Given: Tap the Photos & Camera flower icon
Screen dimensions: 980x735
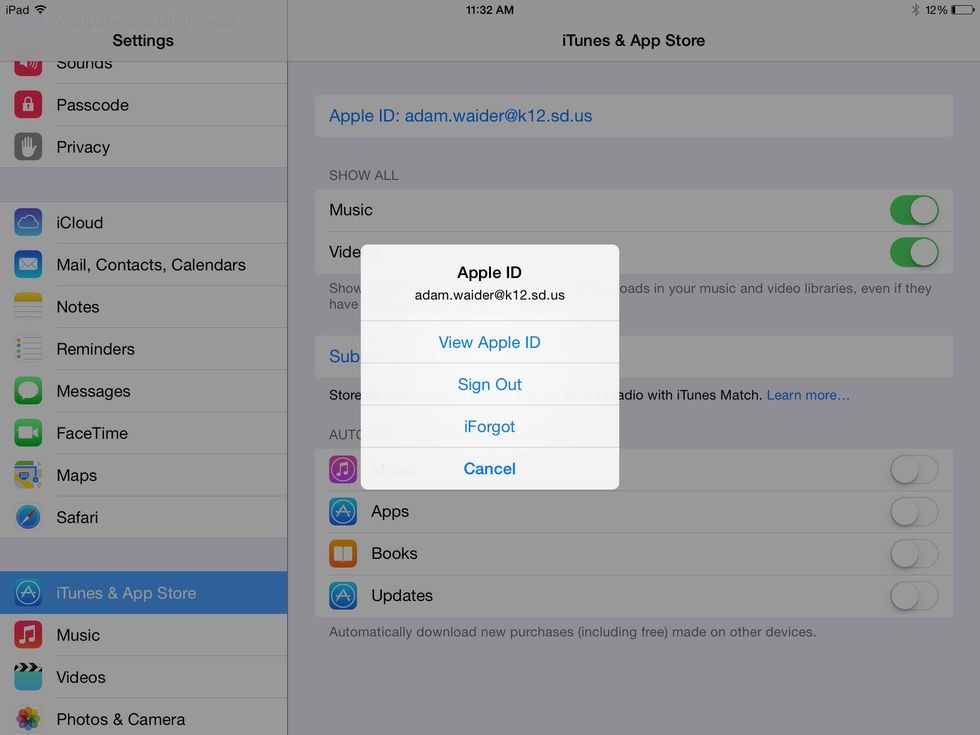Looking at the screenshot, I should coord(28,719).
